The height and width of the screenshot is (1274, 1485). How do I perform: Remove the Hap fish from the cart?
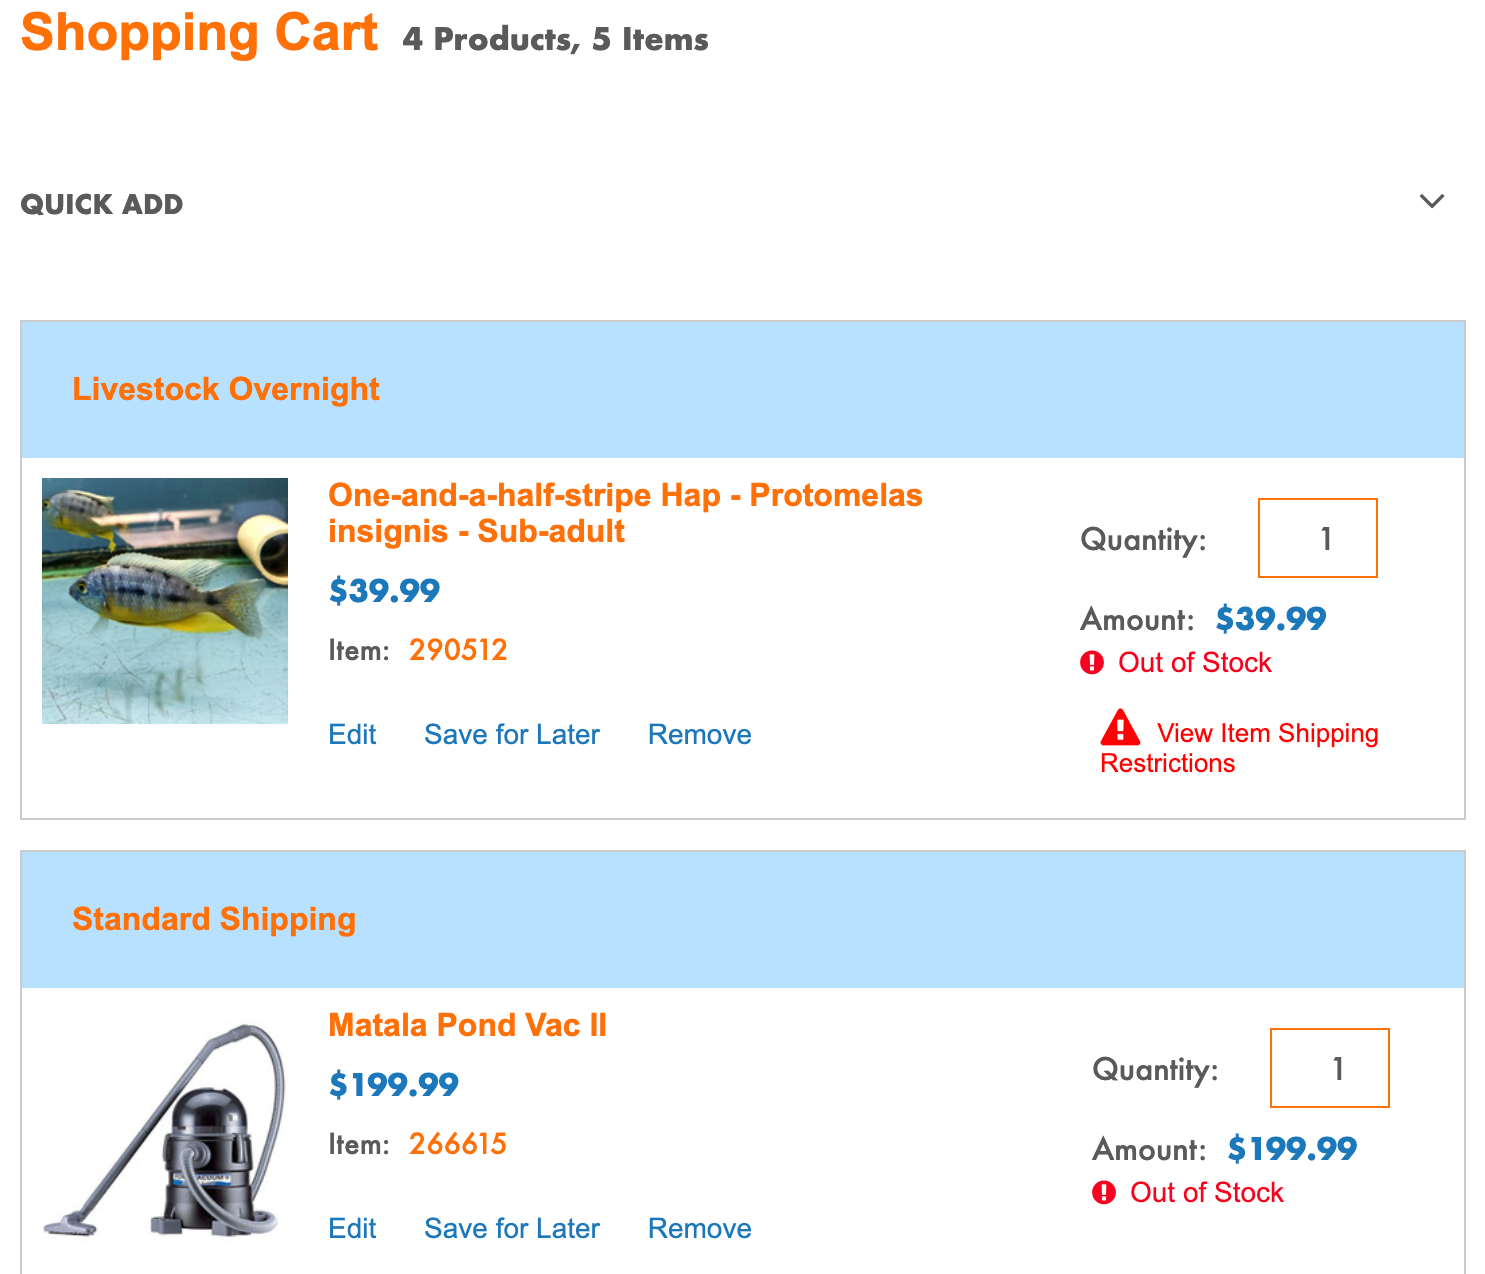point(699,734)
